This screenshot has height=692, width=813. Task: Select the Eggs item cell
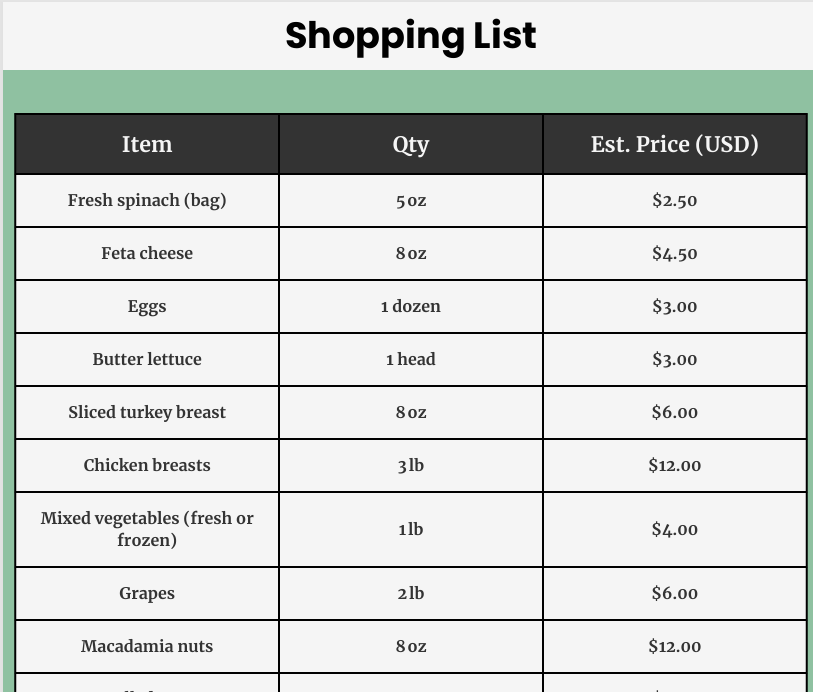coord(147,306)
